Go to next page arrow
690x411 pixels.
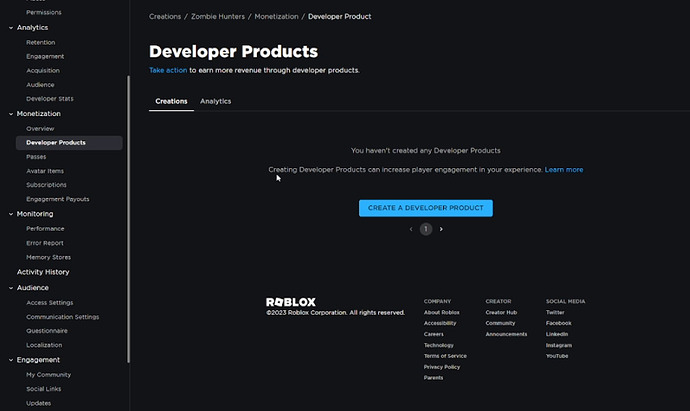pos(441,229)
